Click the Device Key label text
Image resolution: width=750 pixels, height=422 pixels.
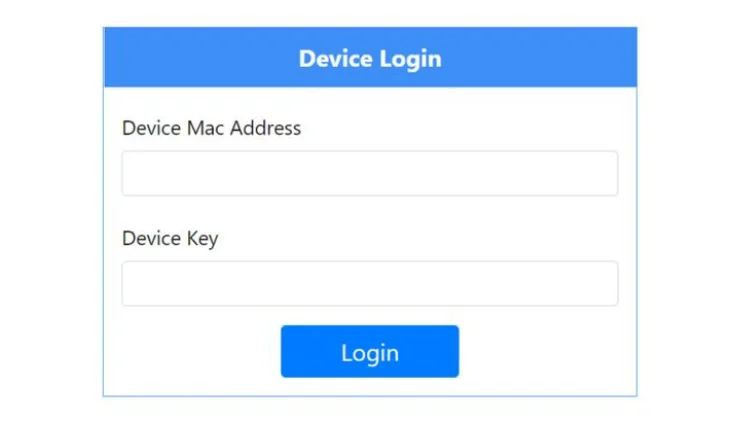click(x=170, y=239)
